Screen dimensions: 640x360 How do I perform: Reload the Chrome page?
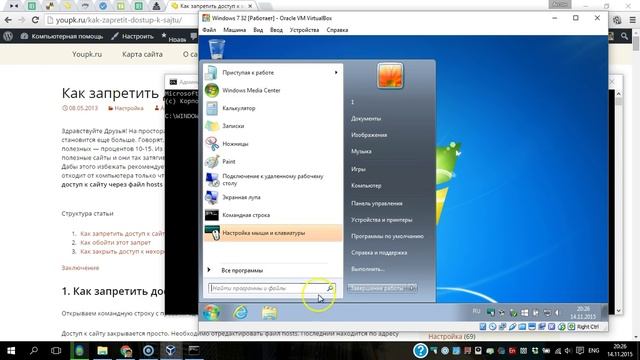coord(35,20)
